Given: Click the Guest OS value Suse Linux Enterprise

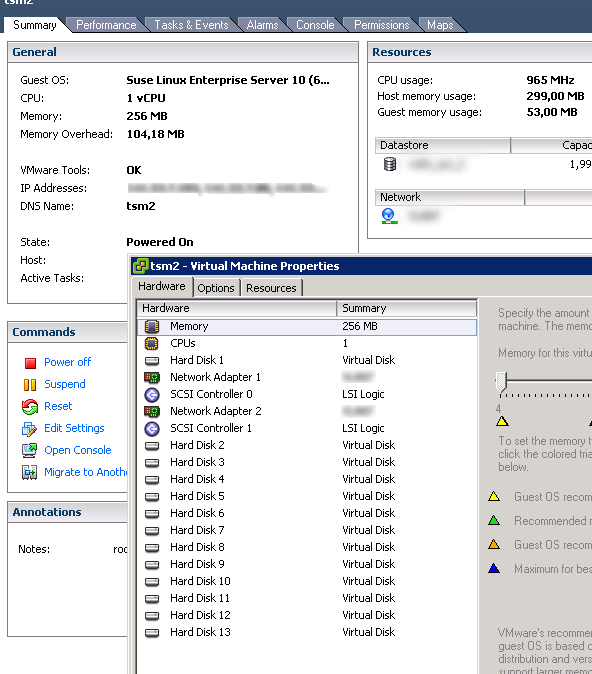Looking at the screenshot, I should (228, 80).
